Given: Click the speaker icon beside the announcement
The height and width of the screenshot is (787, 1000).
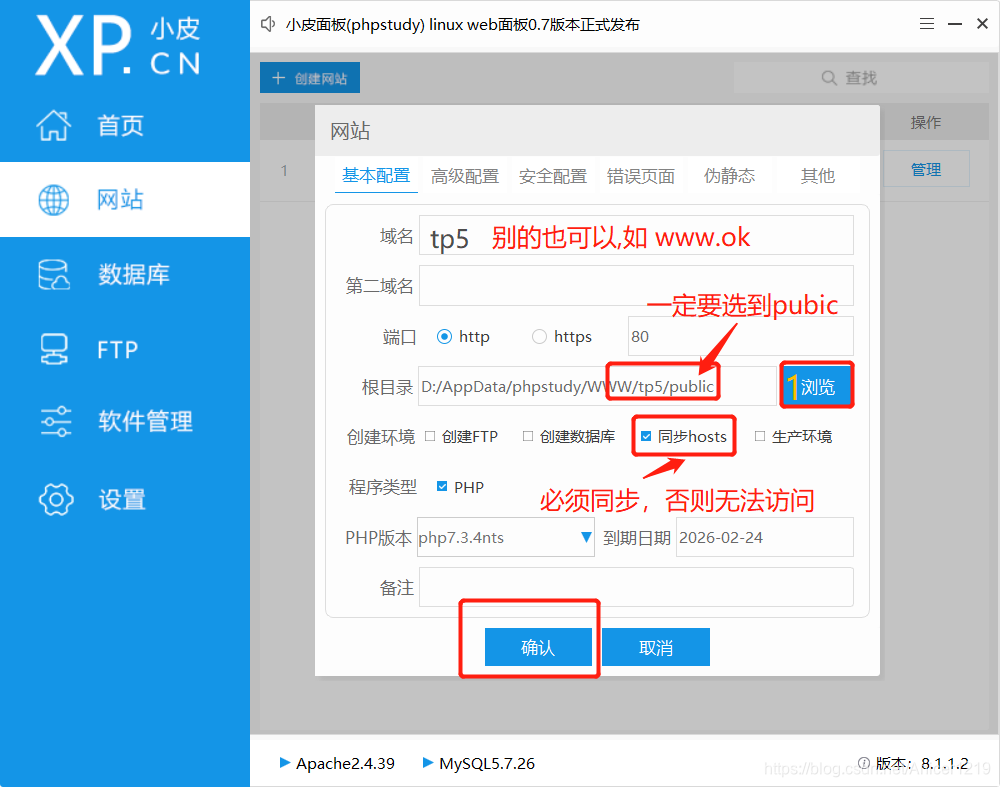Looking at the screenshot, I should coord(268,24).
